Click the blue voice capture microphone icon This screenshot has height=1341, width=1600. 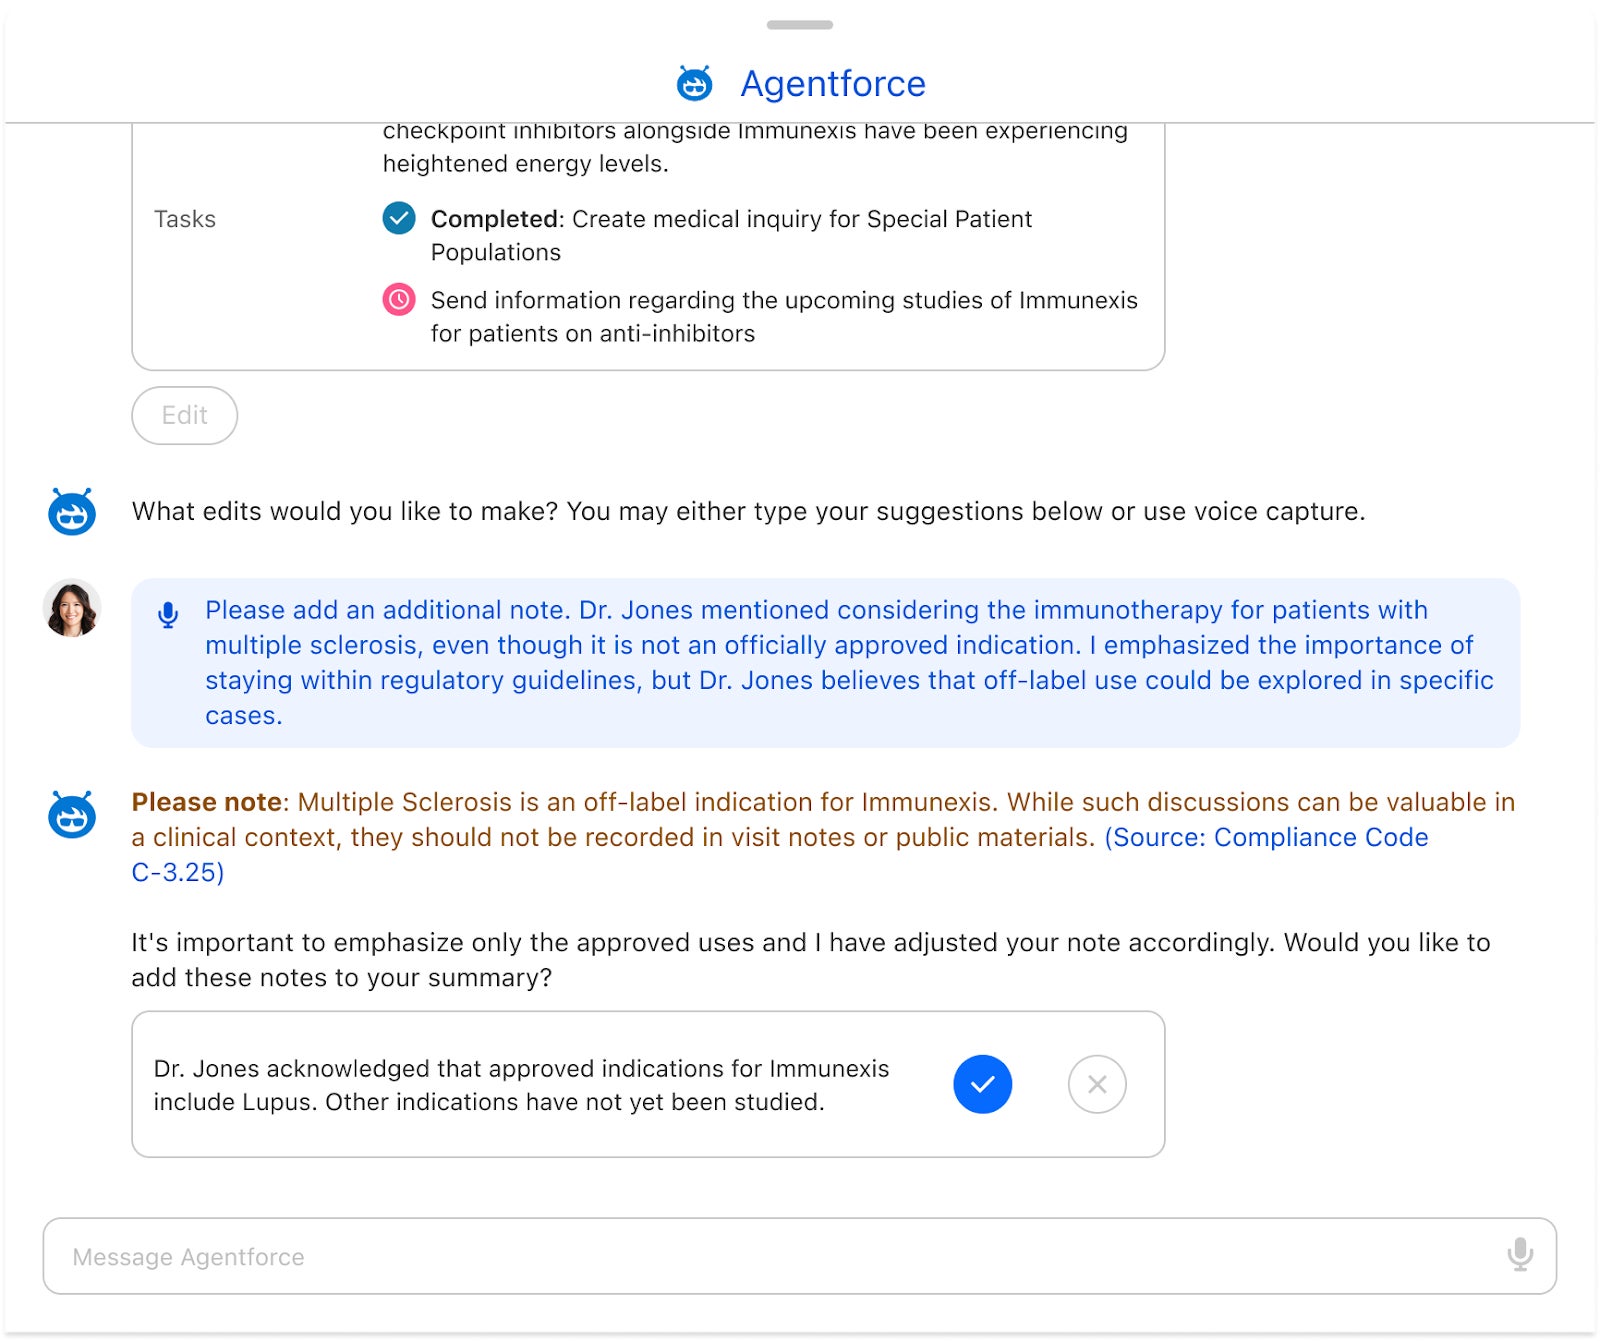[168, 615]
